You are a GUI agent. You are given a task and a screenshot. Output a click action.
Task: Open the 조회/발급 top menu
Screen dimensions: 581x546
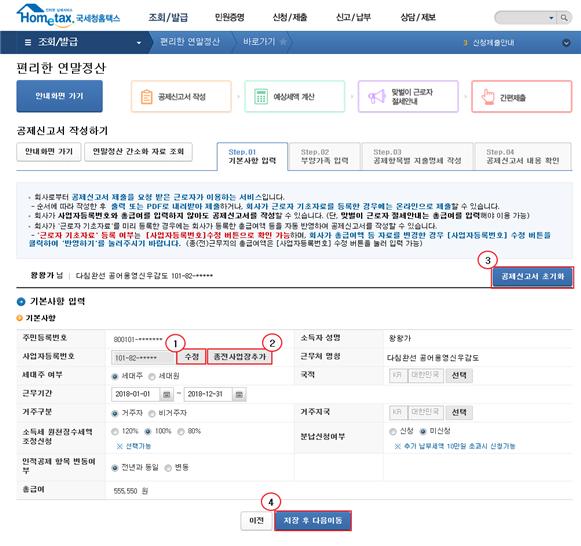pyautogui.click(x=168, y=17)
